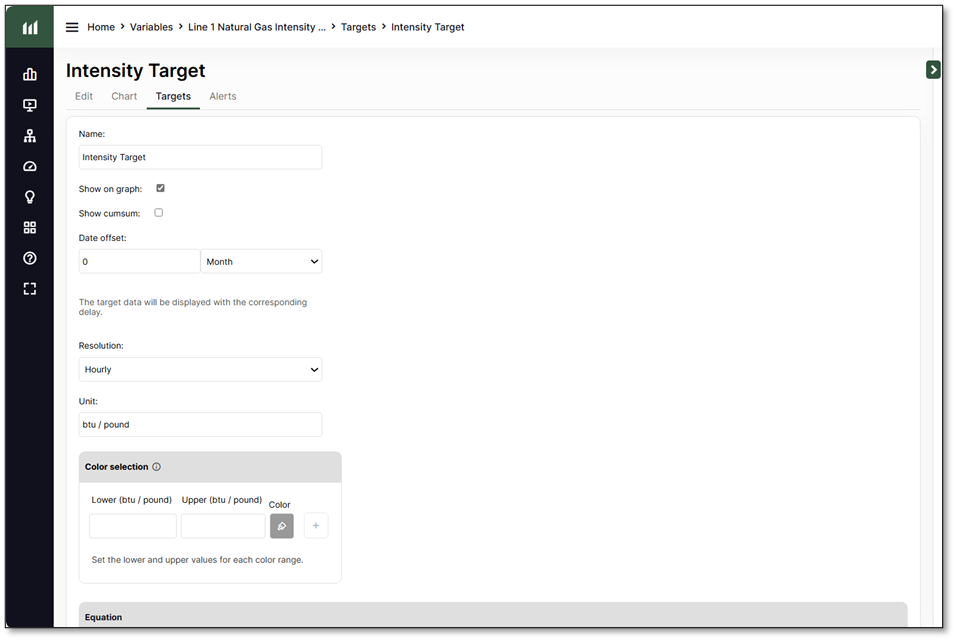Go to Targets breadcrumb
This screenshot has height=641, width=956.
tap(358, 27)
